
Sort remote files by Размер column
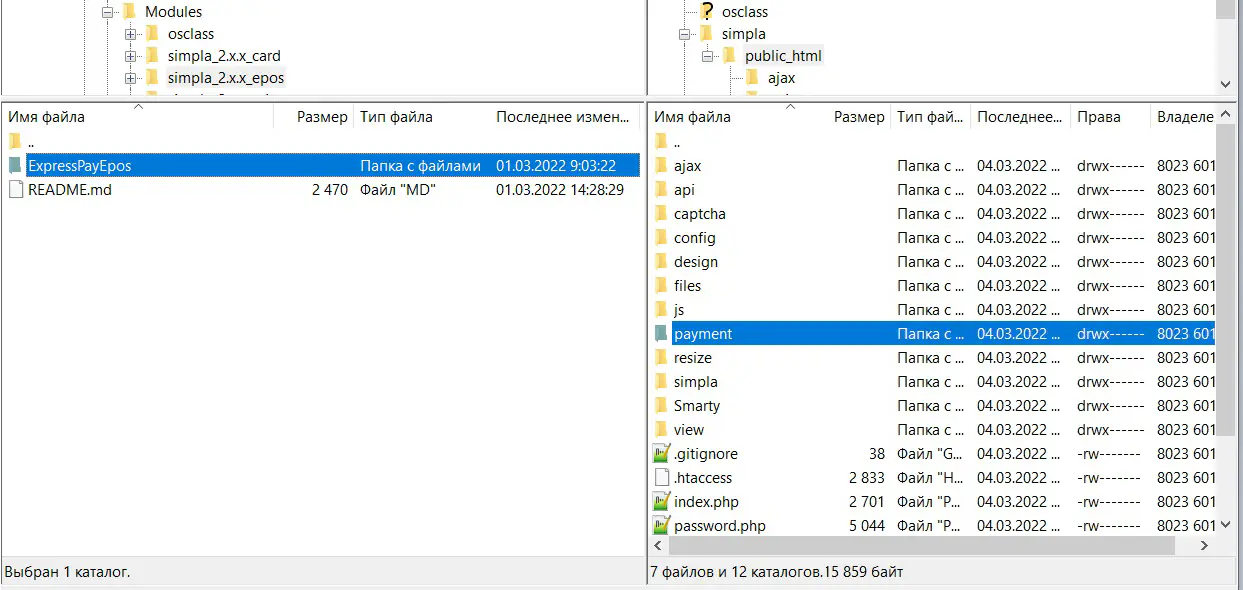pos(859,117)
